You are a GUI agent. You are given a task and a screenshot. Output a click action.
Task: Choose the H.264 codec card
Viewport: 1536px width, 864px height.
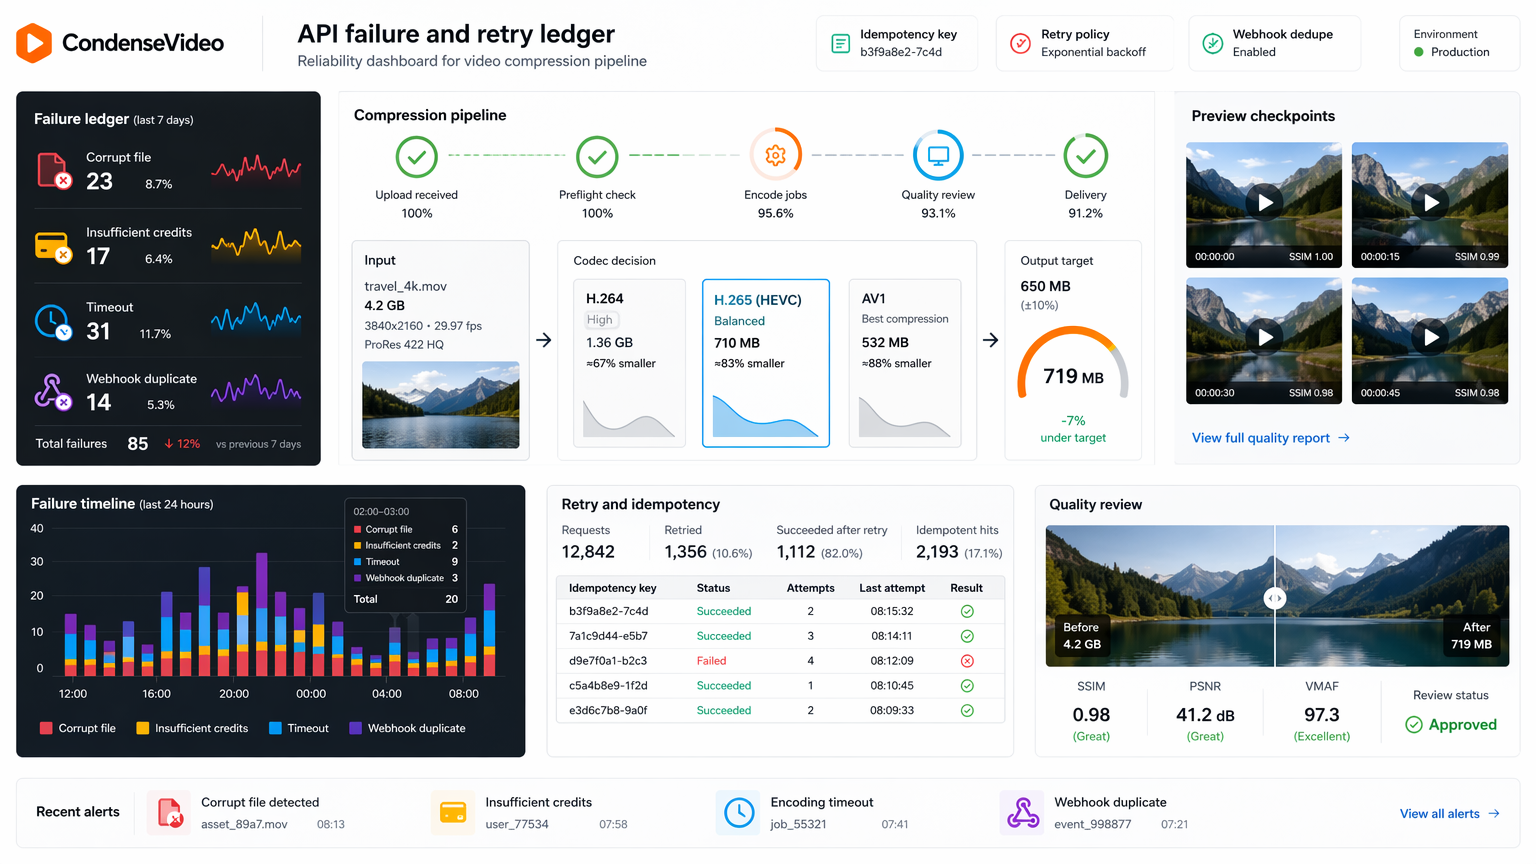pyautogui.click(x=629, y=362)
